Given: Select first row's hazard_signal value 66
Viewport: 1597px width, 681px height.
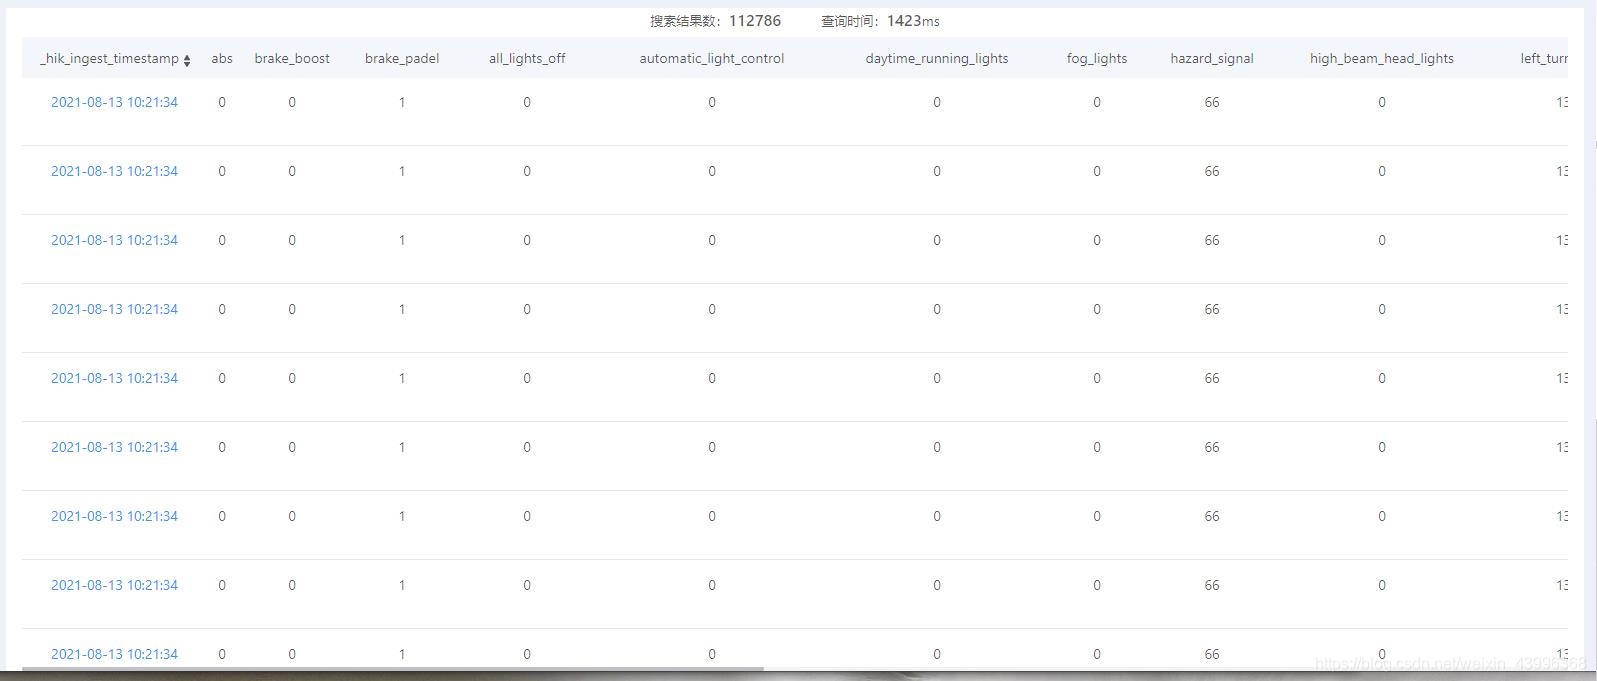Looking at the screenshot, I should coord(1212,102).
